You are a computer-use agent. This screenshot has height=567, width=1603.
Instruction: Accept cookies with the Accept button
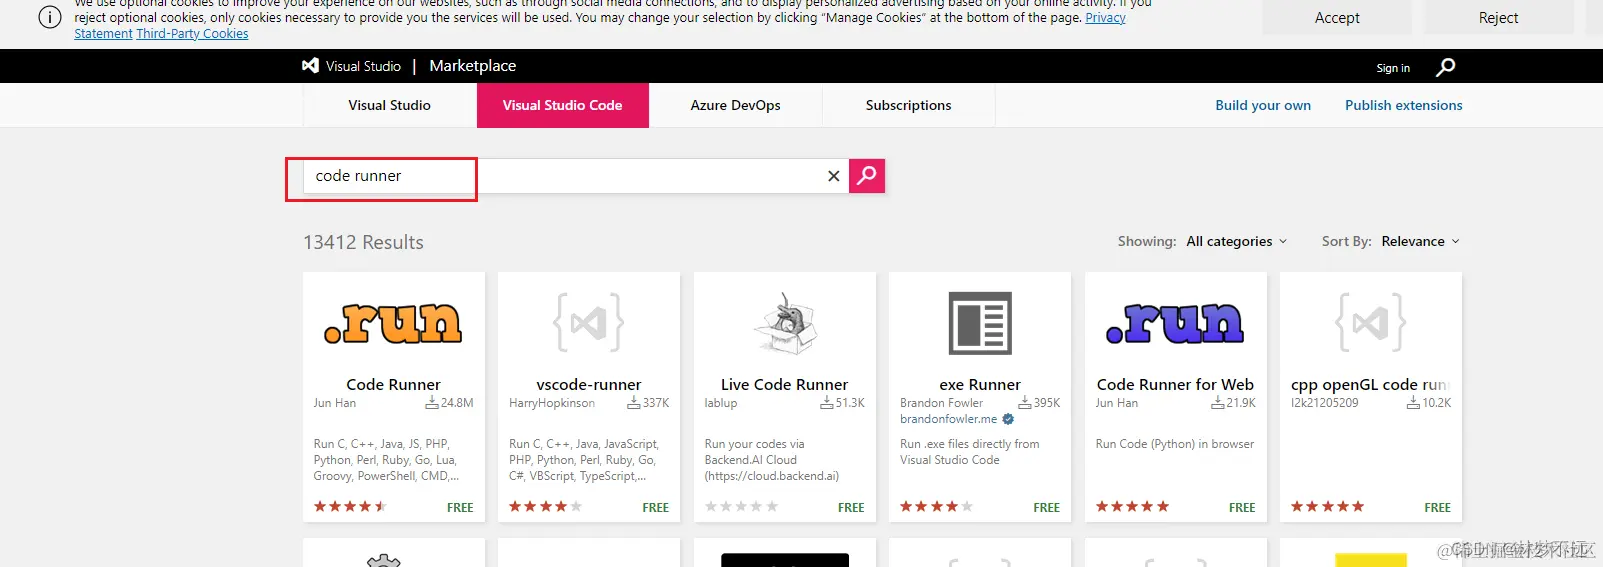pos(1337,18)
